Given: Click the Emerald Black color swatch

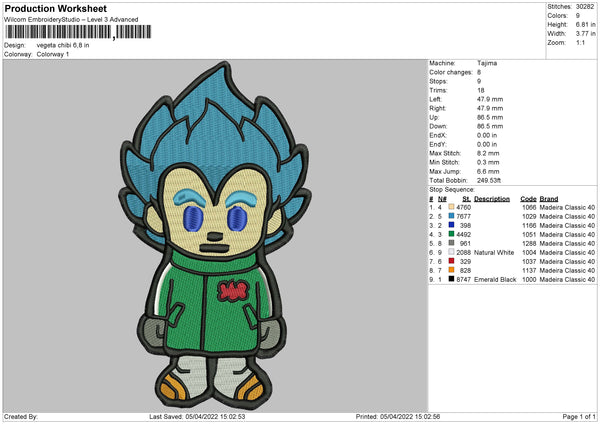Looking at the screenshot, I should [452, 279].
